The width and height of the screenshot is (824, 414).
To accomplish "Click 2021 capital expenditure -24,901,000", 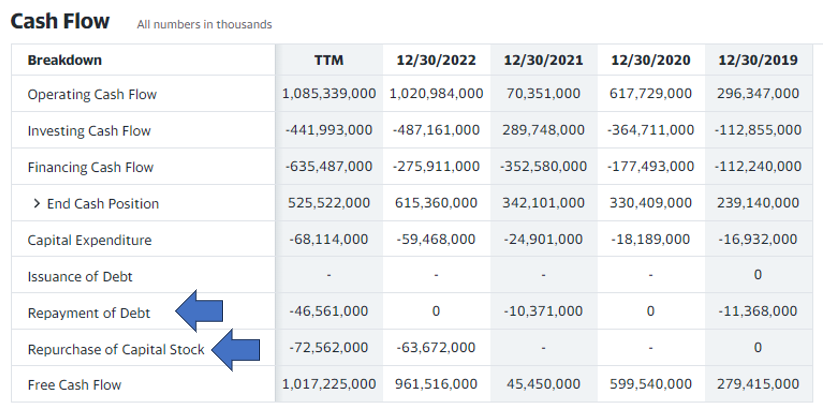I will 543,240.
